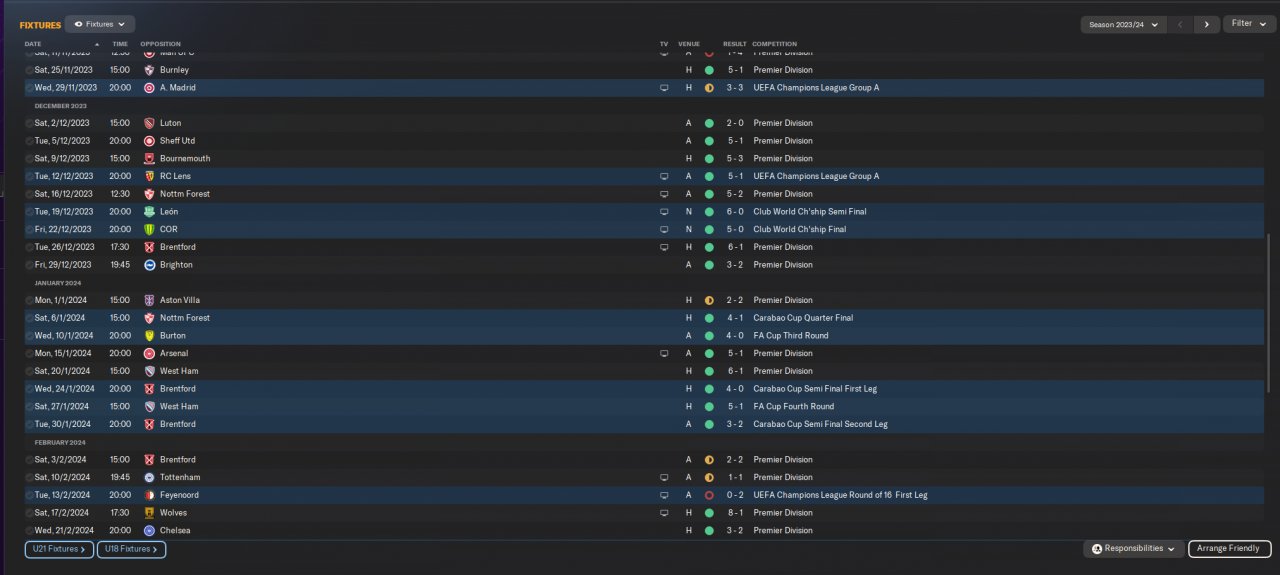1280x575 pixels.
Task: Toggle the circle checkbox on Tottenham fixture row
Action: [29, 477]
